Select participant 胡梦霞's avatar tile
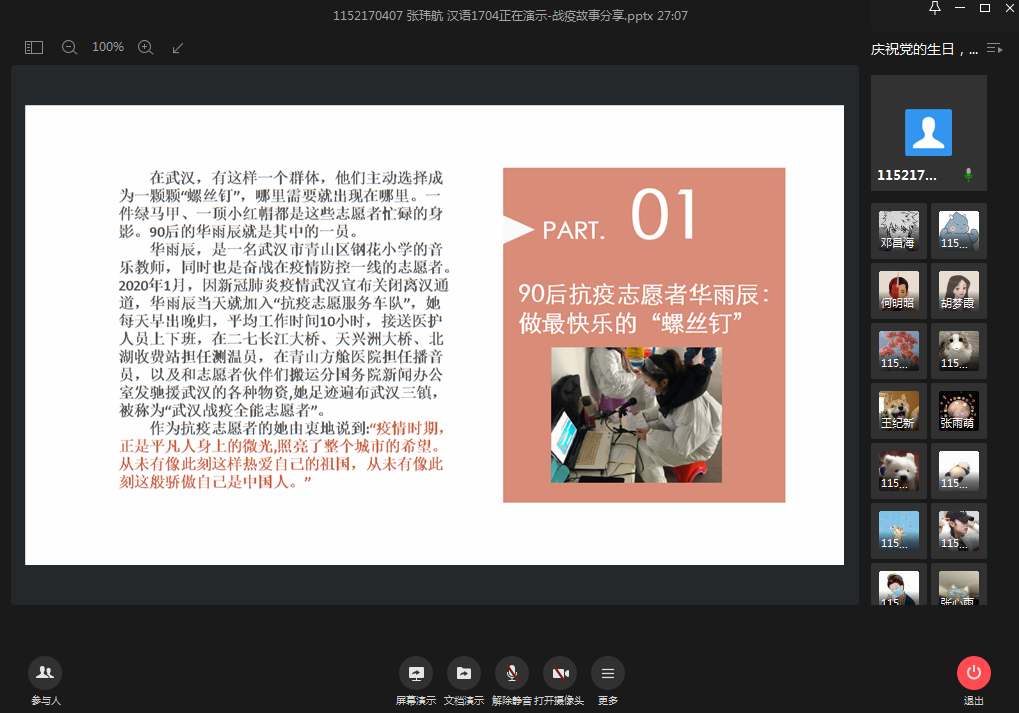1019x713 pixels. (959, 291)
